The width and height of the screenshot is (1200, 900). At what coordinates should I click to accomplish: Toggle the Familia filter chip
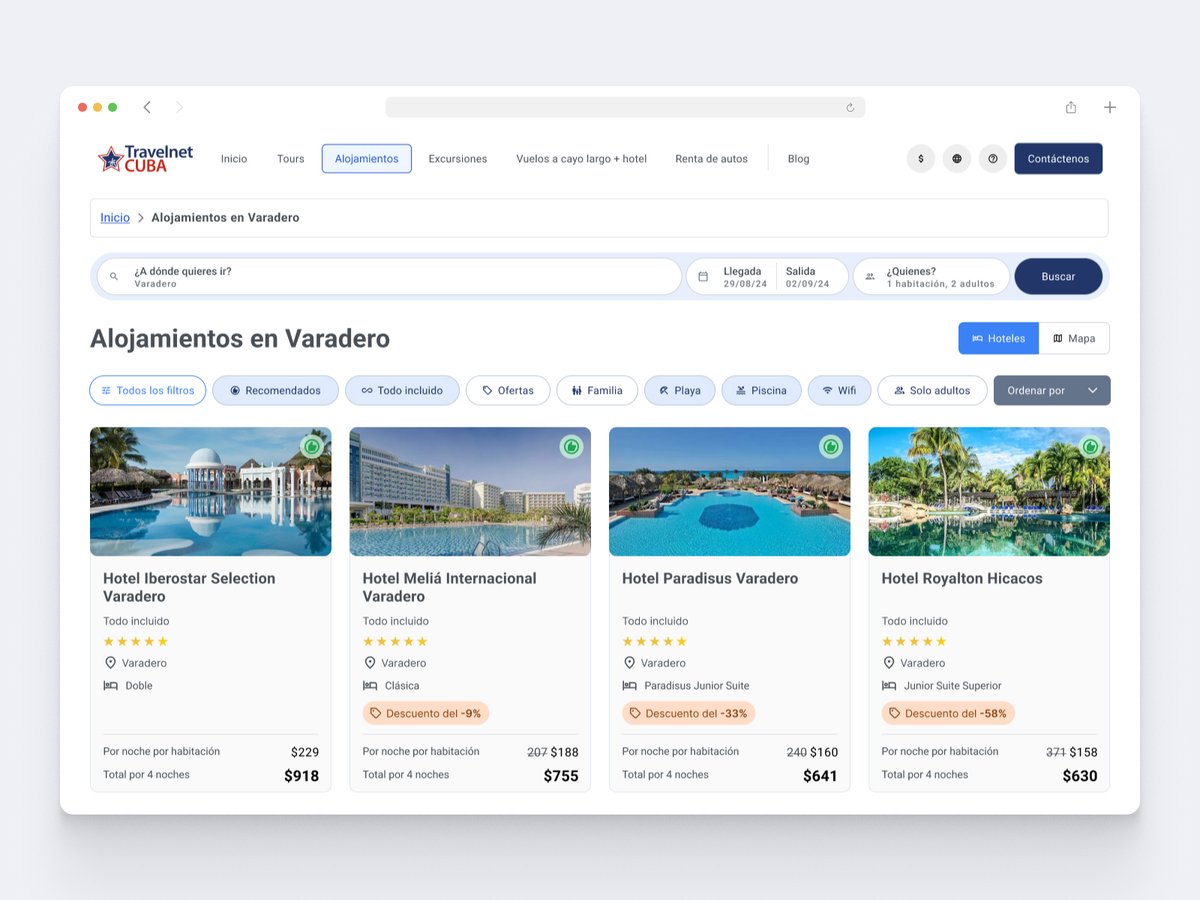click(x=597, y=391)
